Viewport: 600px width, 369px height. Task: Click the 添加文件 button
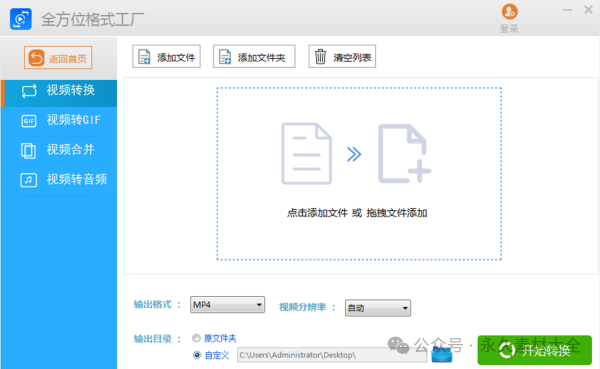tap(166, 57)
